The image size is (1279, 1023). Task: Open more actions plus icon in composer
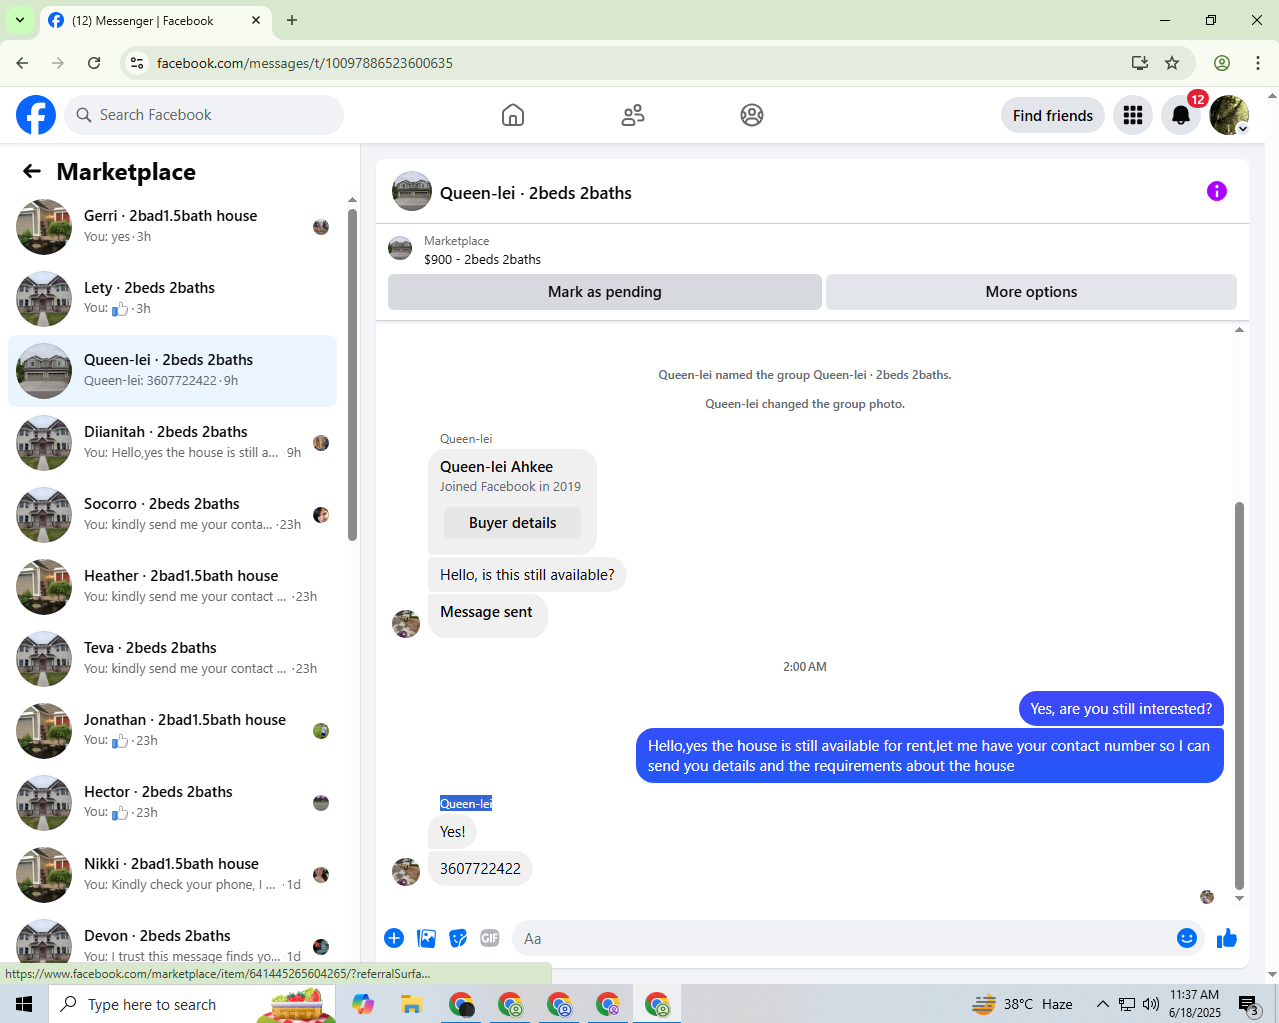(x=394, y=938)
